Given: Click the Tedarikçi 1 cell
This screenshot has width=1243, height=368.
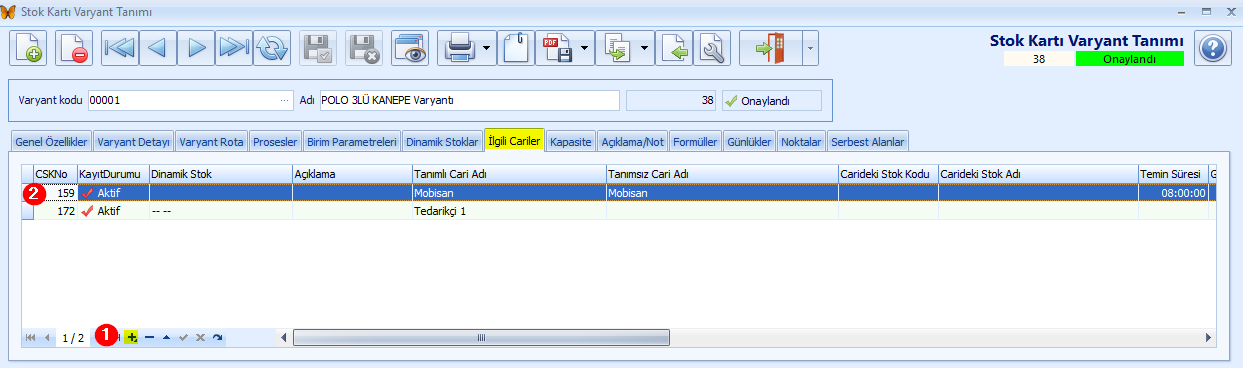Looking at the screenshot, I should point(508,211).
